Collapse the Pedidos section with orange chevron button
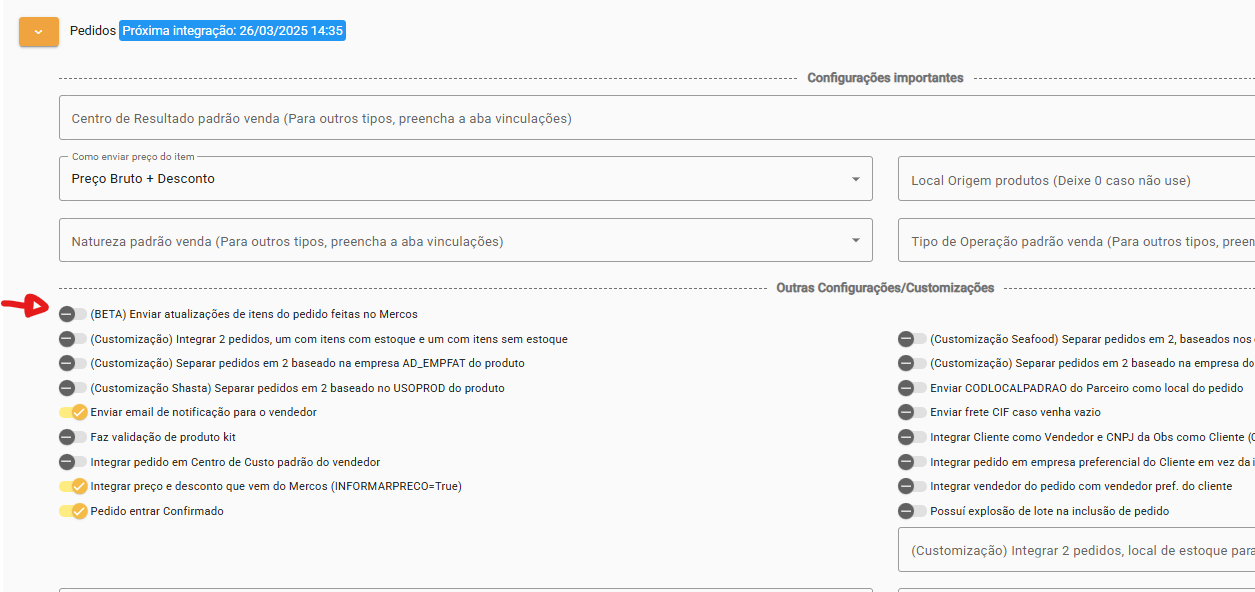Viewport: 1255px width, 592px height. (x=39, y=31)
